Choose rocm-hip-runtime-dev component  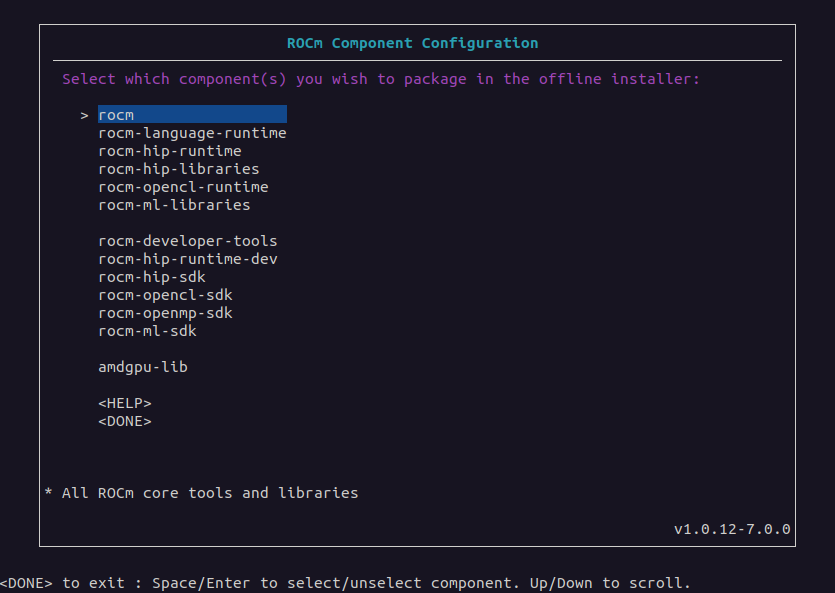click(x=188, y=259)
